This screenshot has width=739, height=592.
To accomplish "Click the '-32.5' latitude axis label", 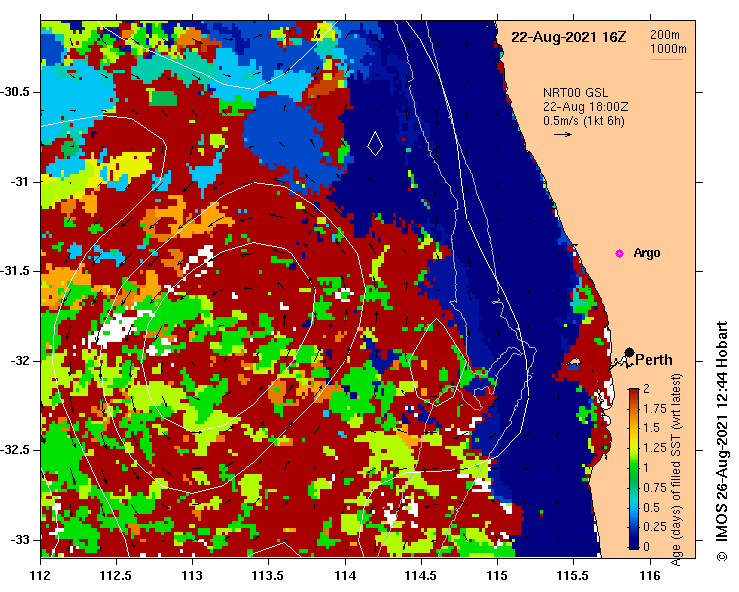I will click(14, 450).
